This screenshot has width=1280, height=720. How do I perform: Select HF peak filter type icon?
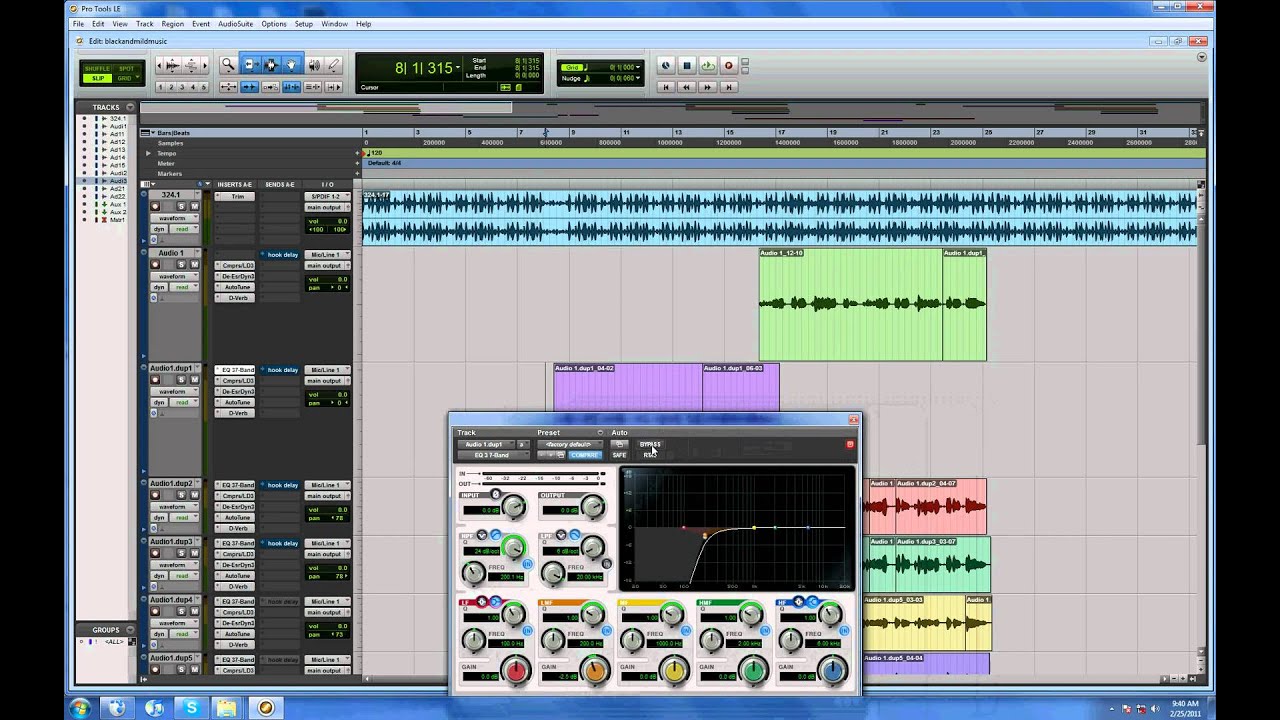[798, 602]
